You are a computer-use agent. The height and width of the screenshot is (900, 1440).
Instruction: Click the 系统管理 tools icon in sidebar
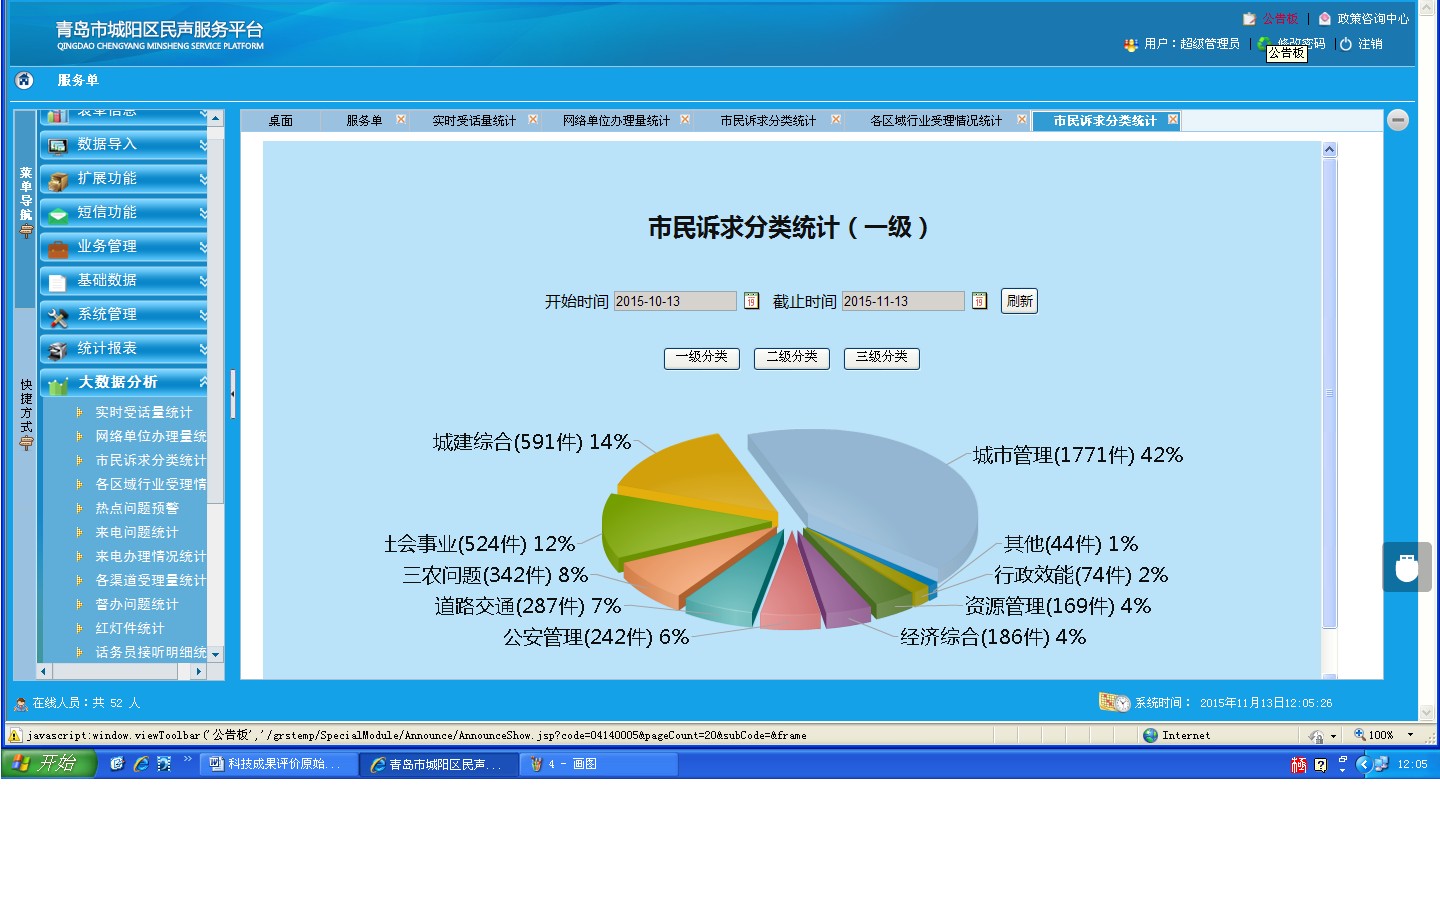click(x=58, y=316)
